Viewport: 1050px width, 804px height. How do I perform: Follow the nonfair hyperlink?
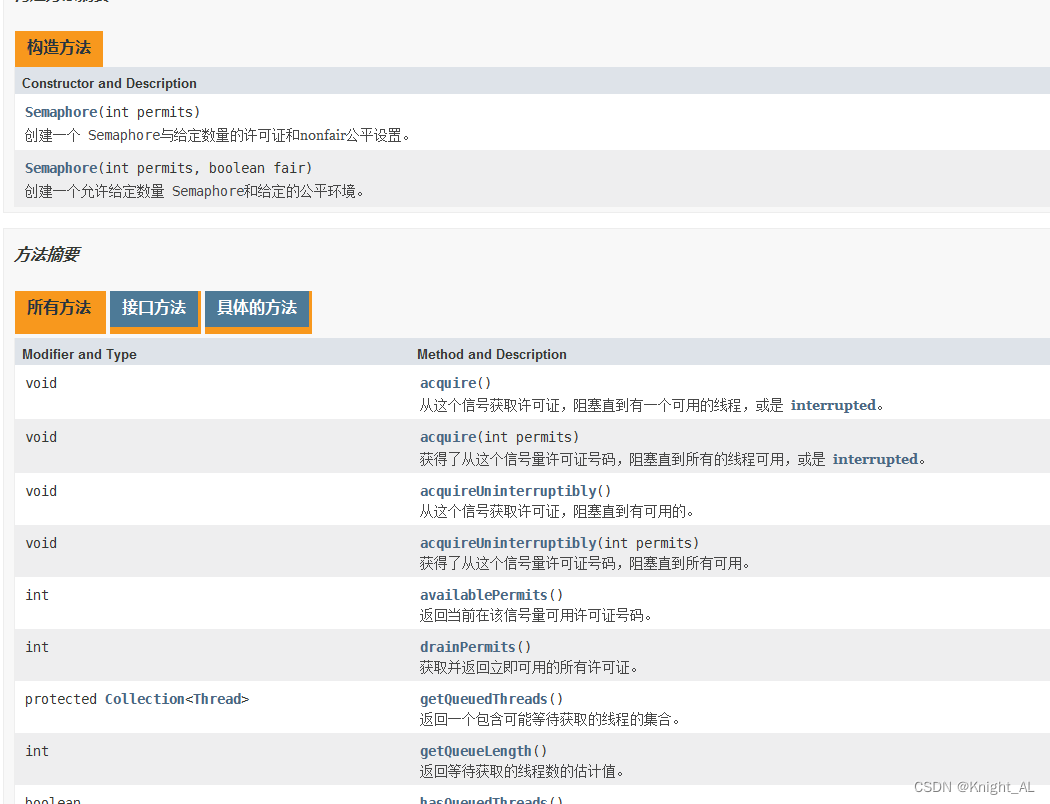pos(322,134)
